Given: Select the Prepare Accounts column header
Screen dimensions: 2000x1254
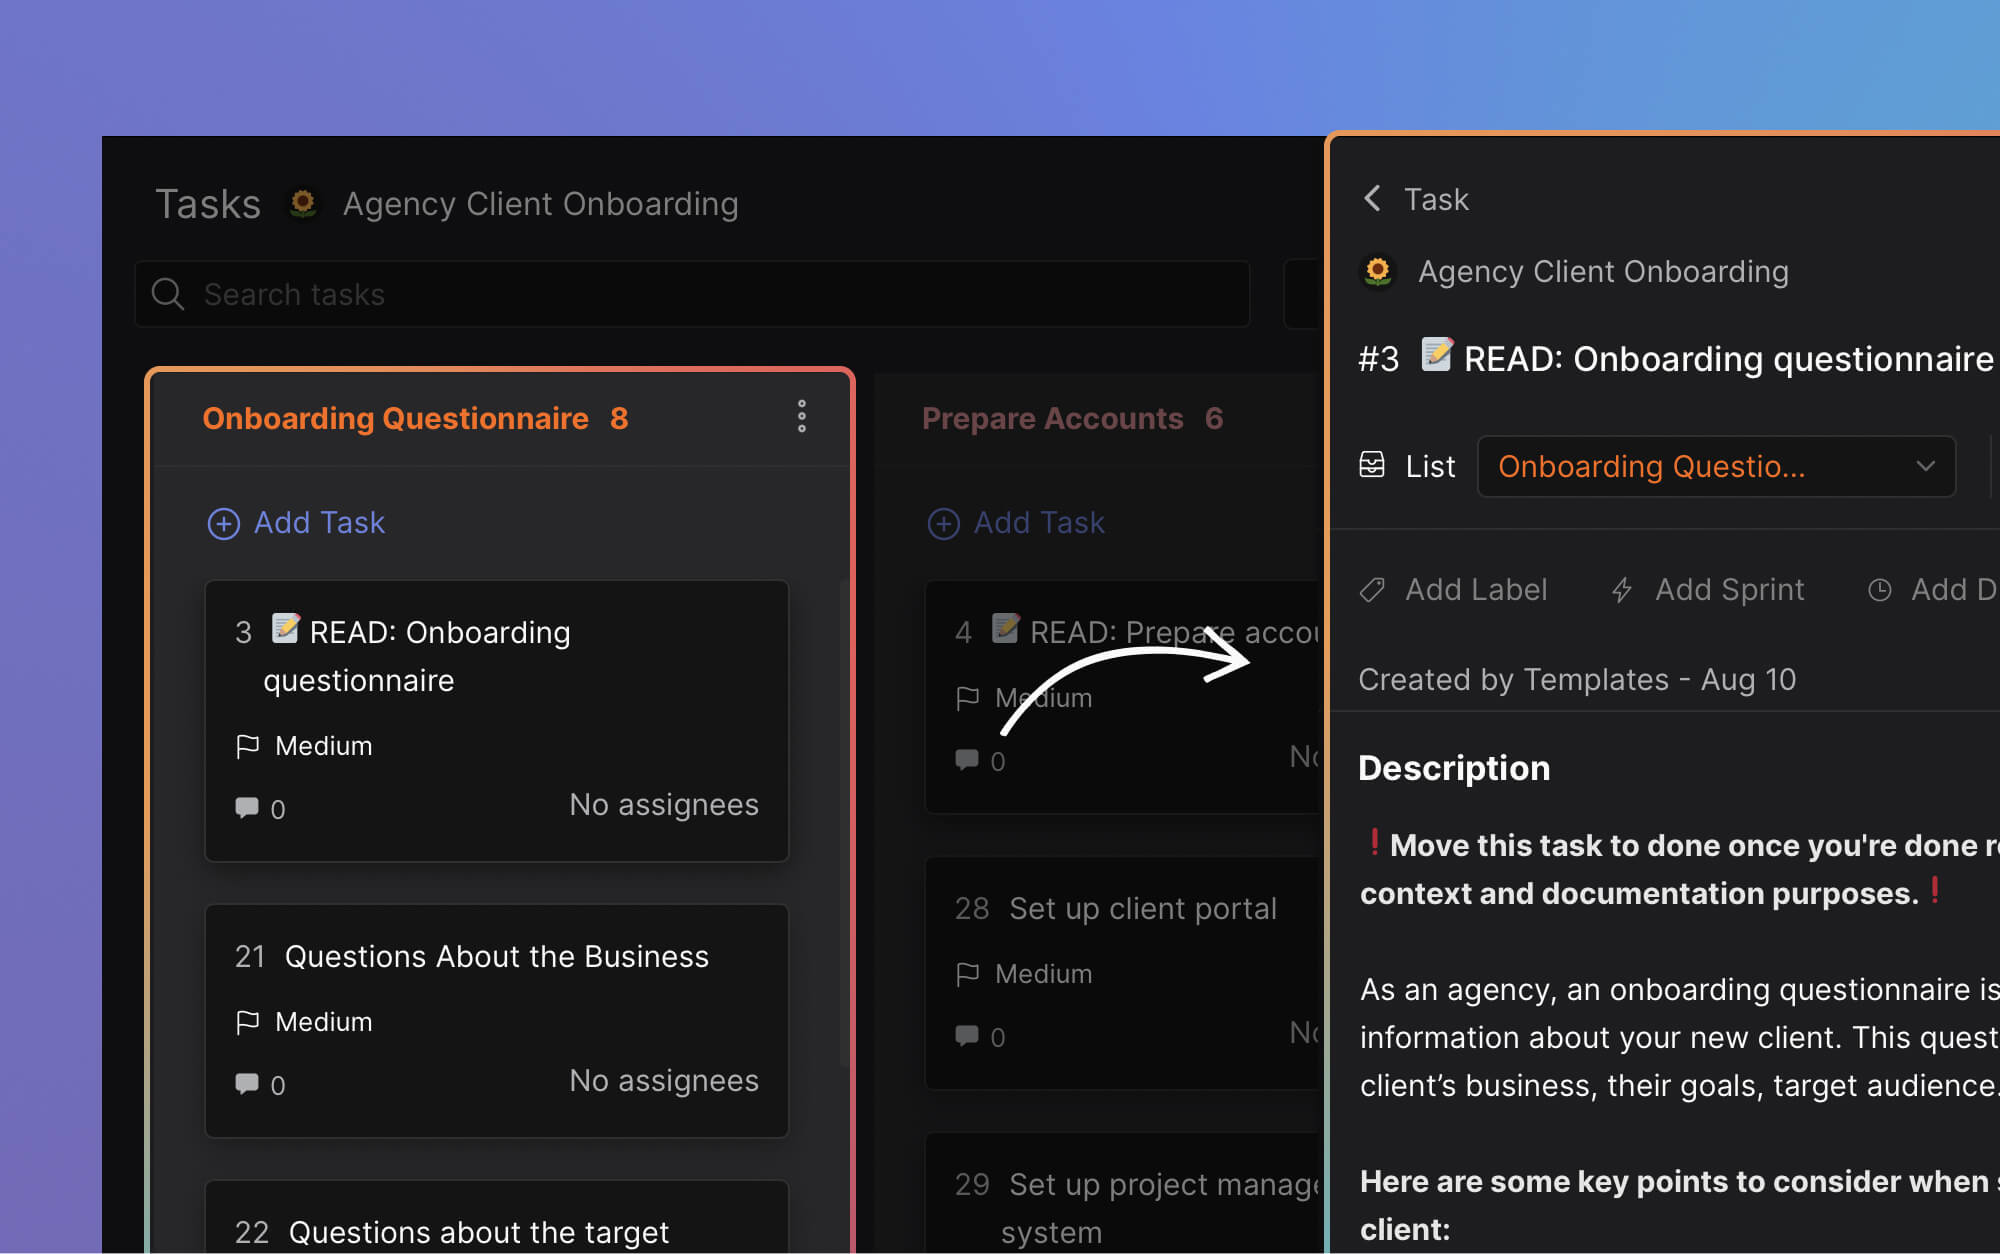Looking at the screenshot, I should (1052, 418).
